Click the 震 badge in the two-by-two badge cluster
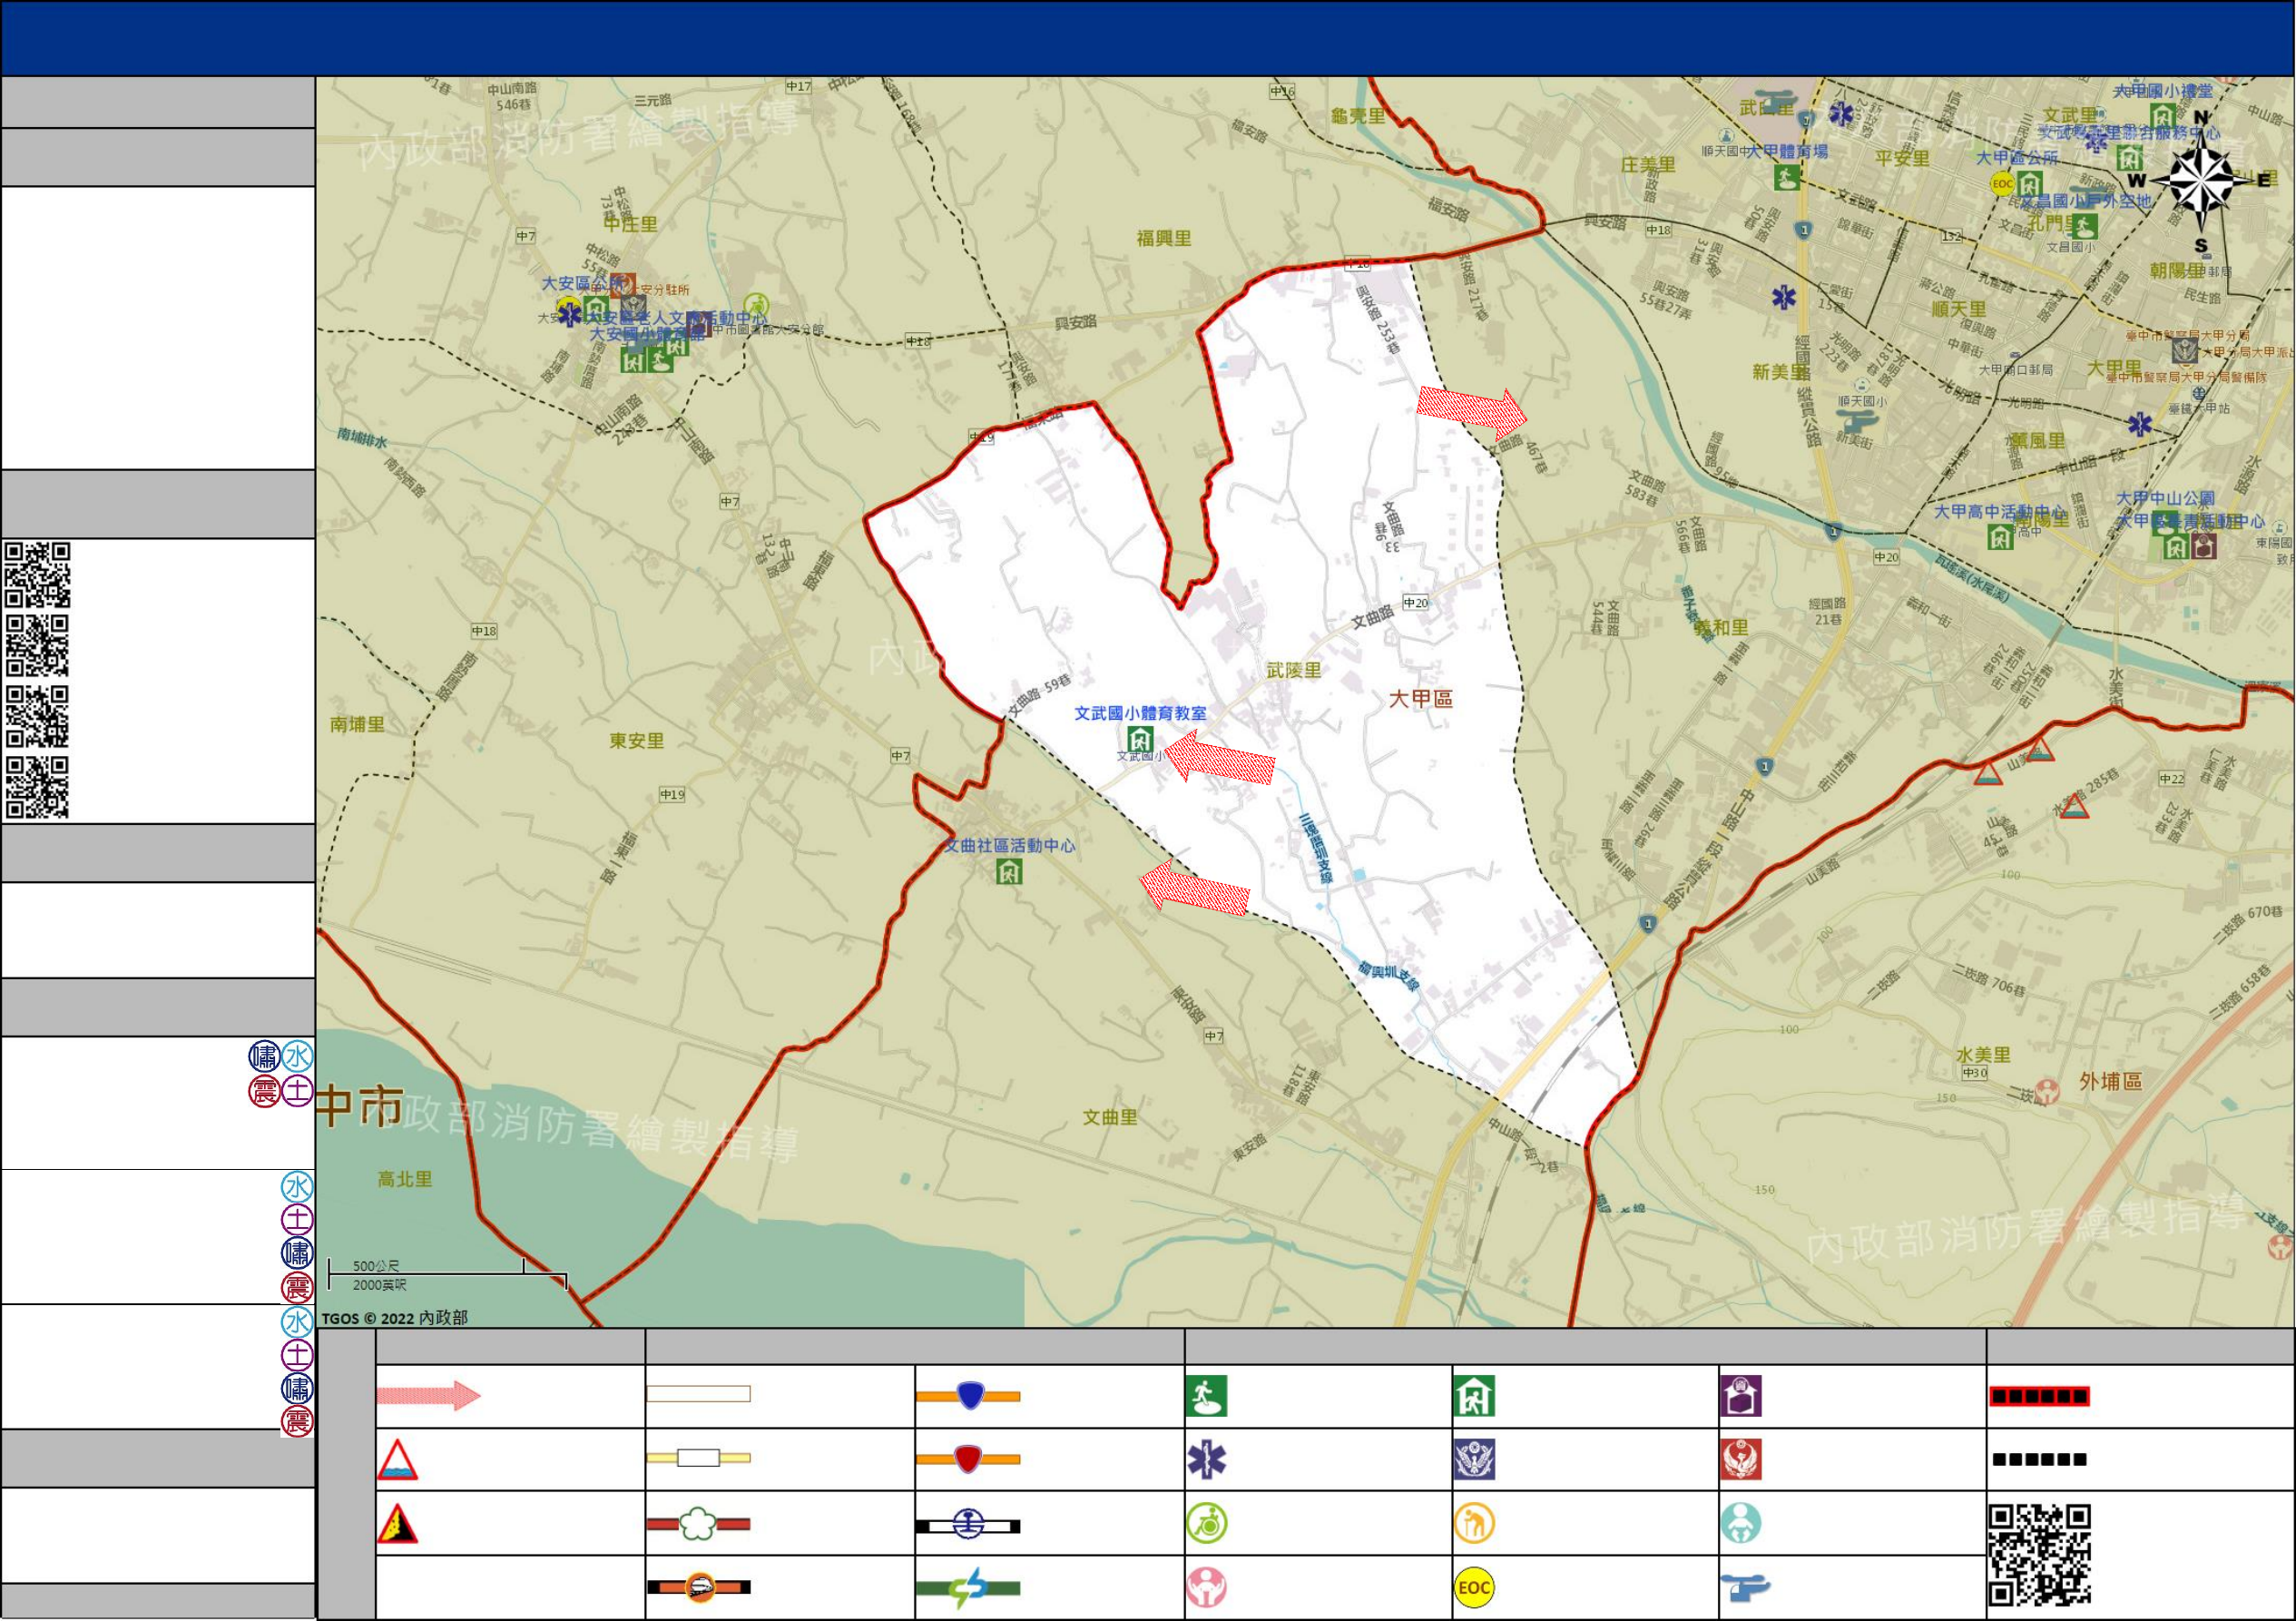 [264, 1091]
